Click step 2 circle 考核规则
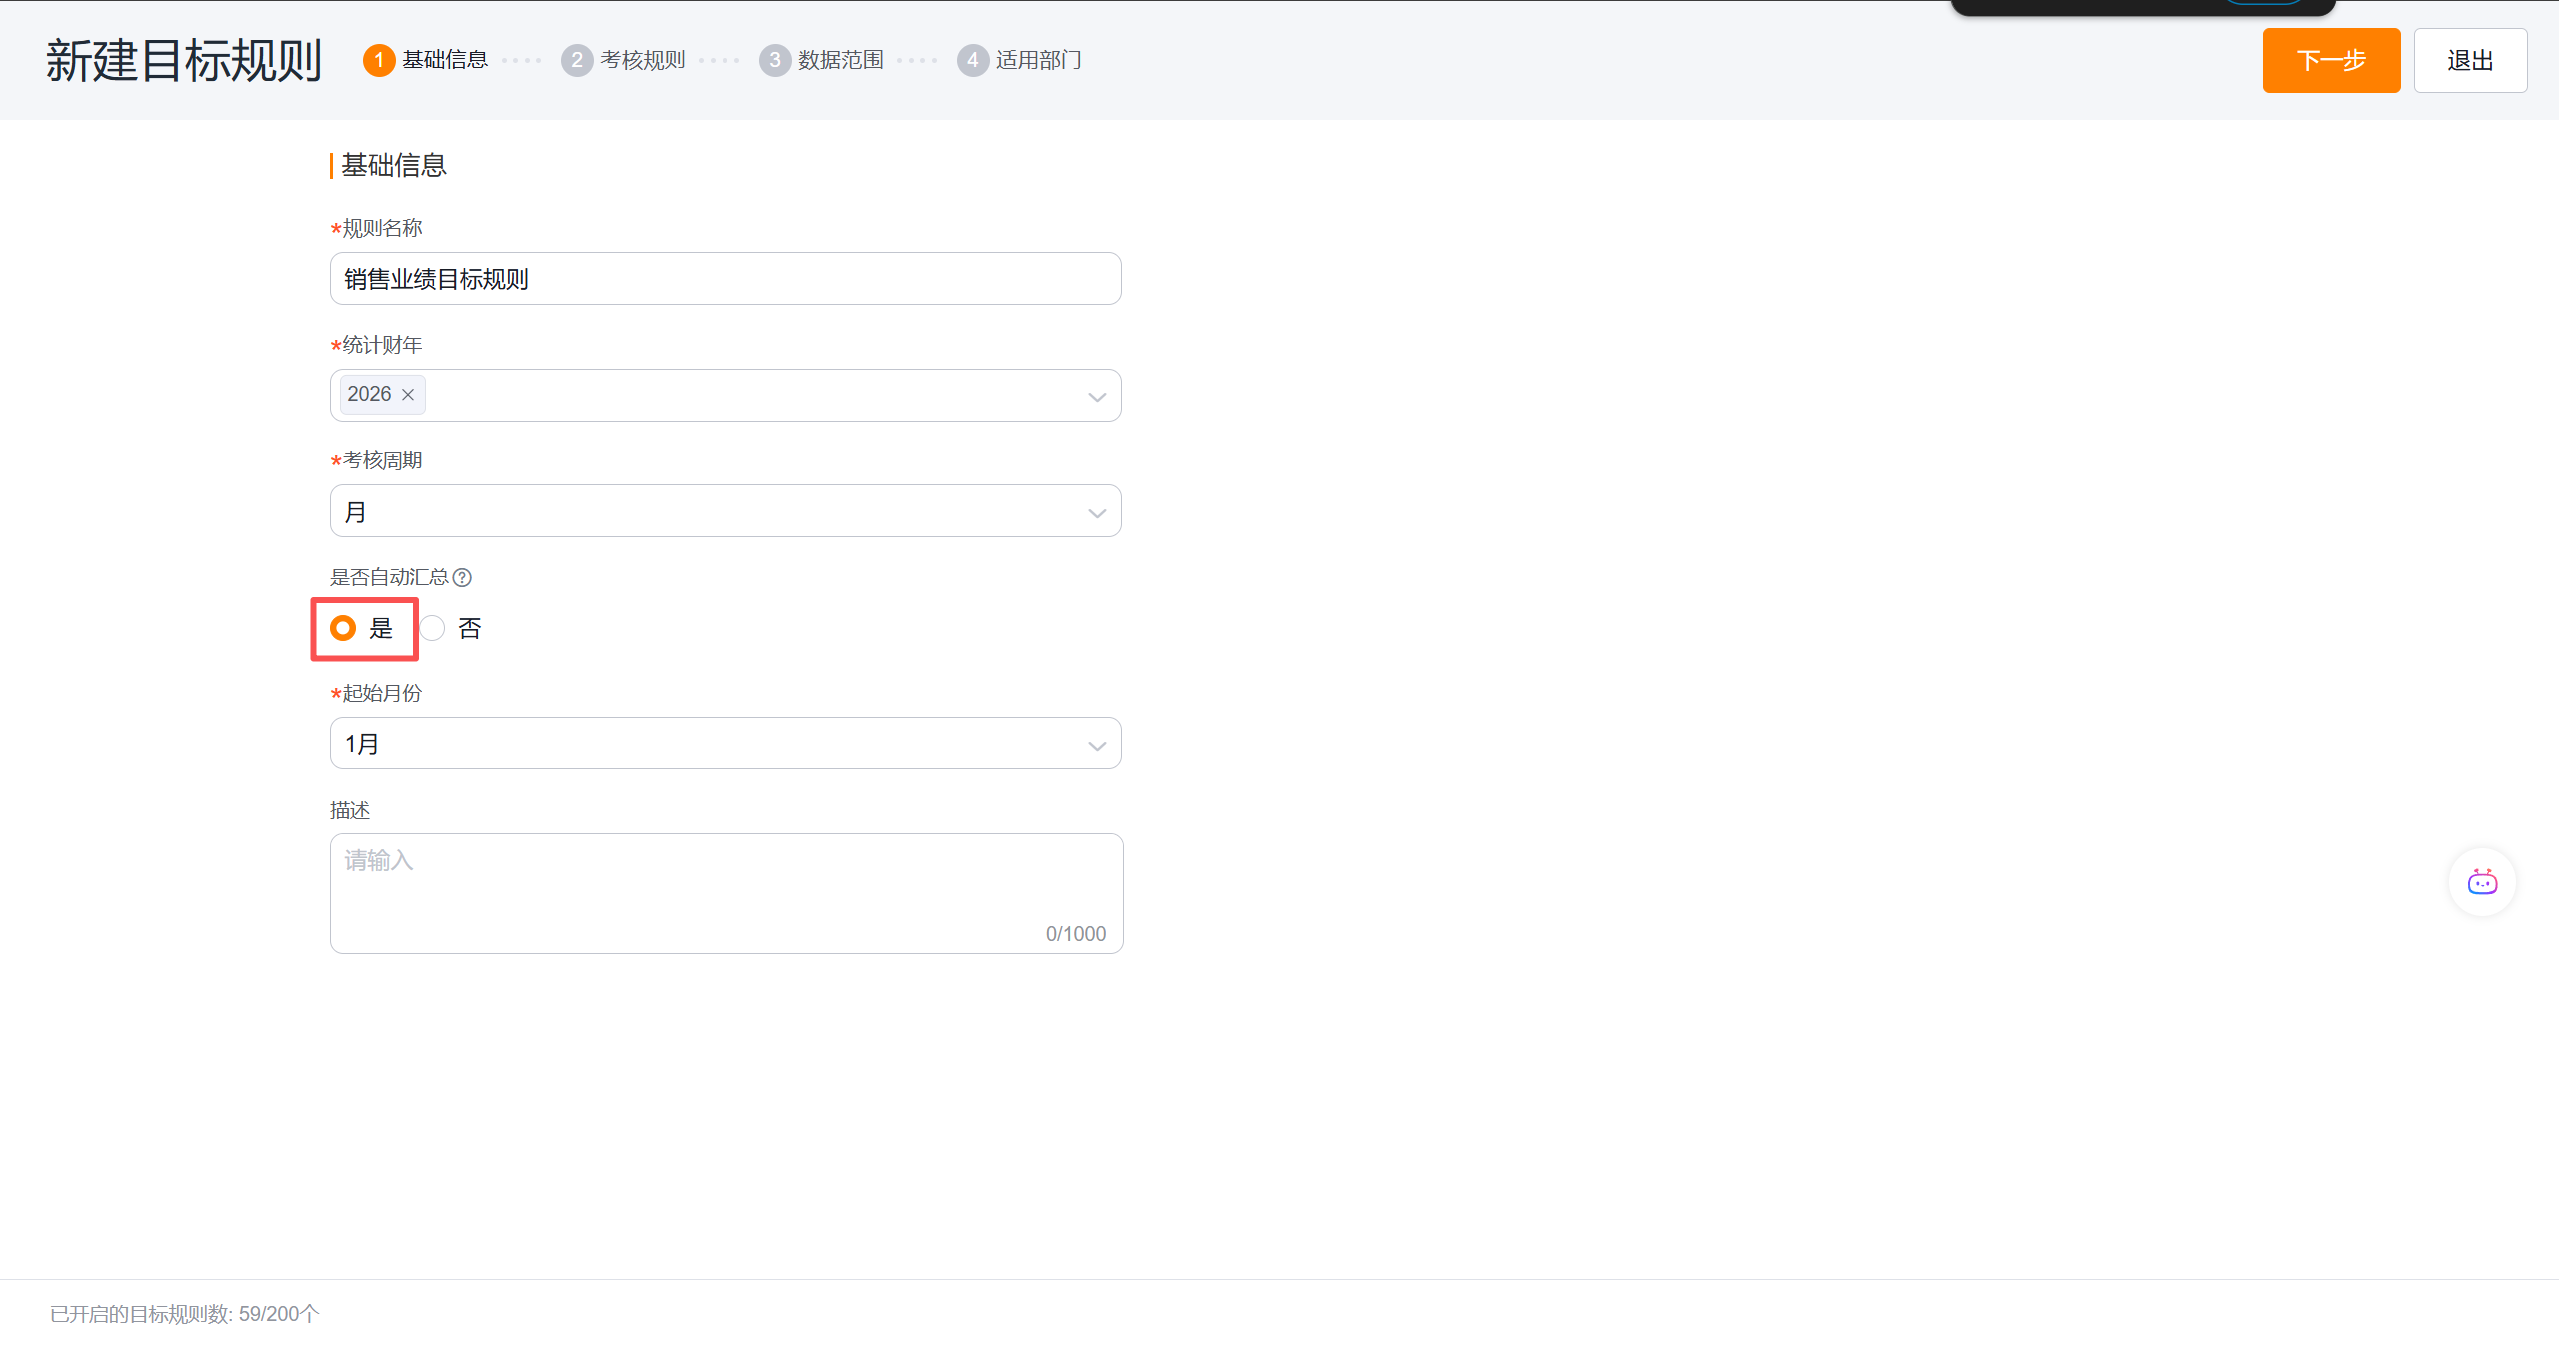Viewport: 2559px width, 1347px height. tap(577, 60)
